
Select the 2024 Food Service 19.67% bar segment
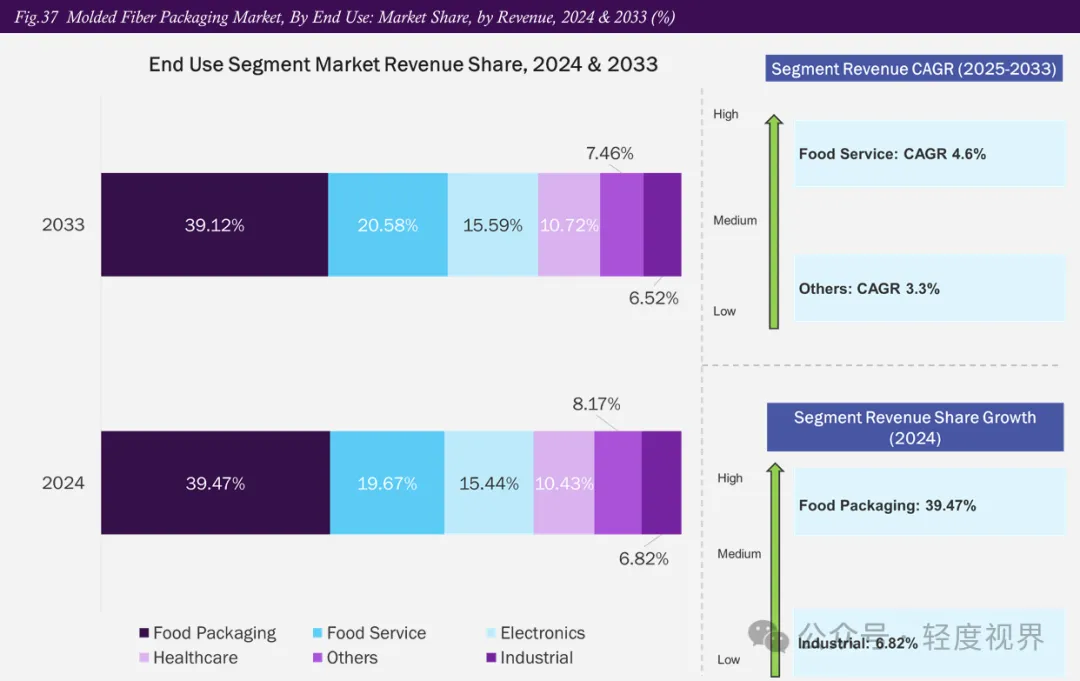(387, 483)
